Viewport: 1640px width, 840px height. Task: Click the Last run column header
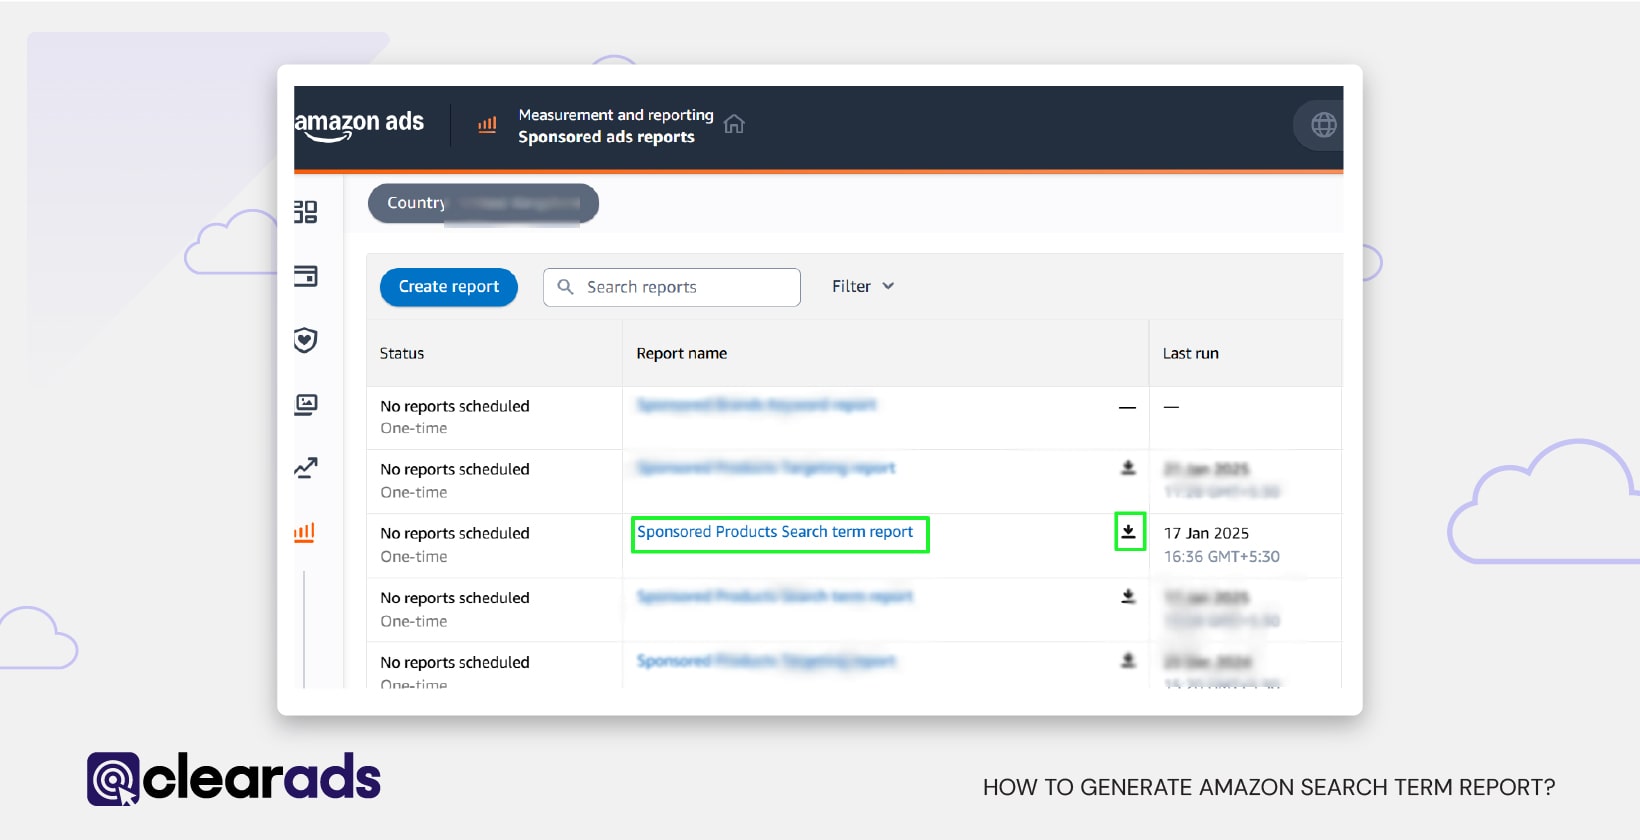click(x=1191, y=353)
